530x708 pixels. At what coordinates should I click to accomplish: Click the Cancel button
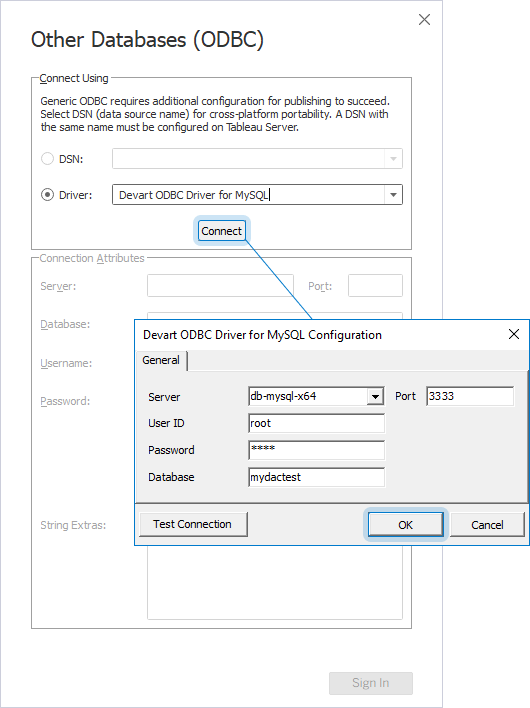pos(487,525)
